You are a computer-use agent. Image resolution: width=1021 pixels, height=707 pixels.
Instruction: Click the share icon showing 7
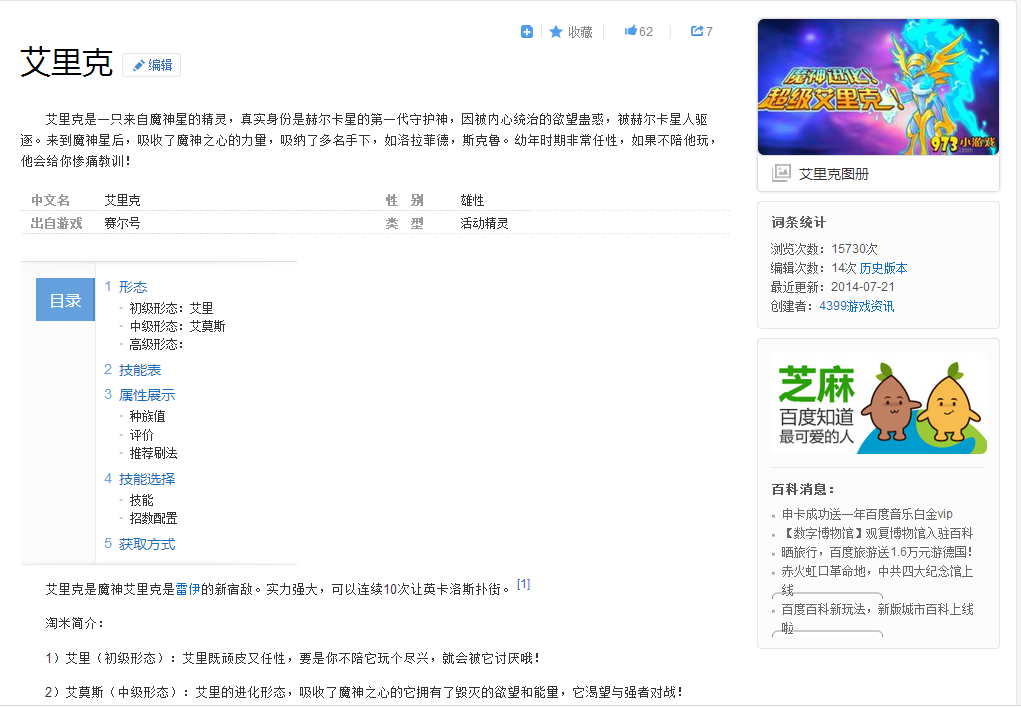coord(697,31)
